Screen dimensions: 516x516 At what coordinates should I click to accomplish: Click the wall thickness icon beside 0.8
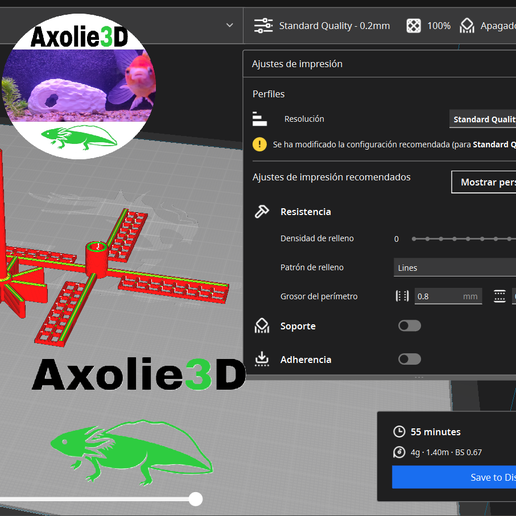402,296
